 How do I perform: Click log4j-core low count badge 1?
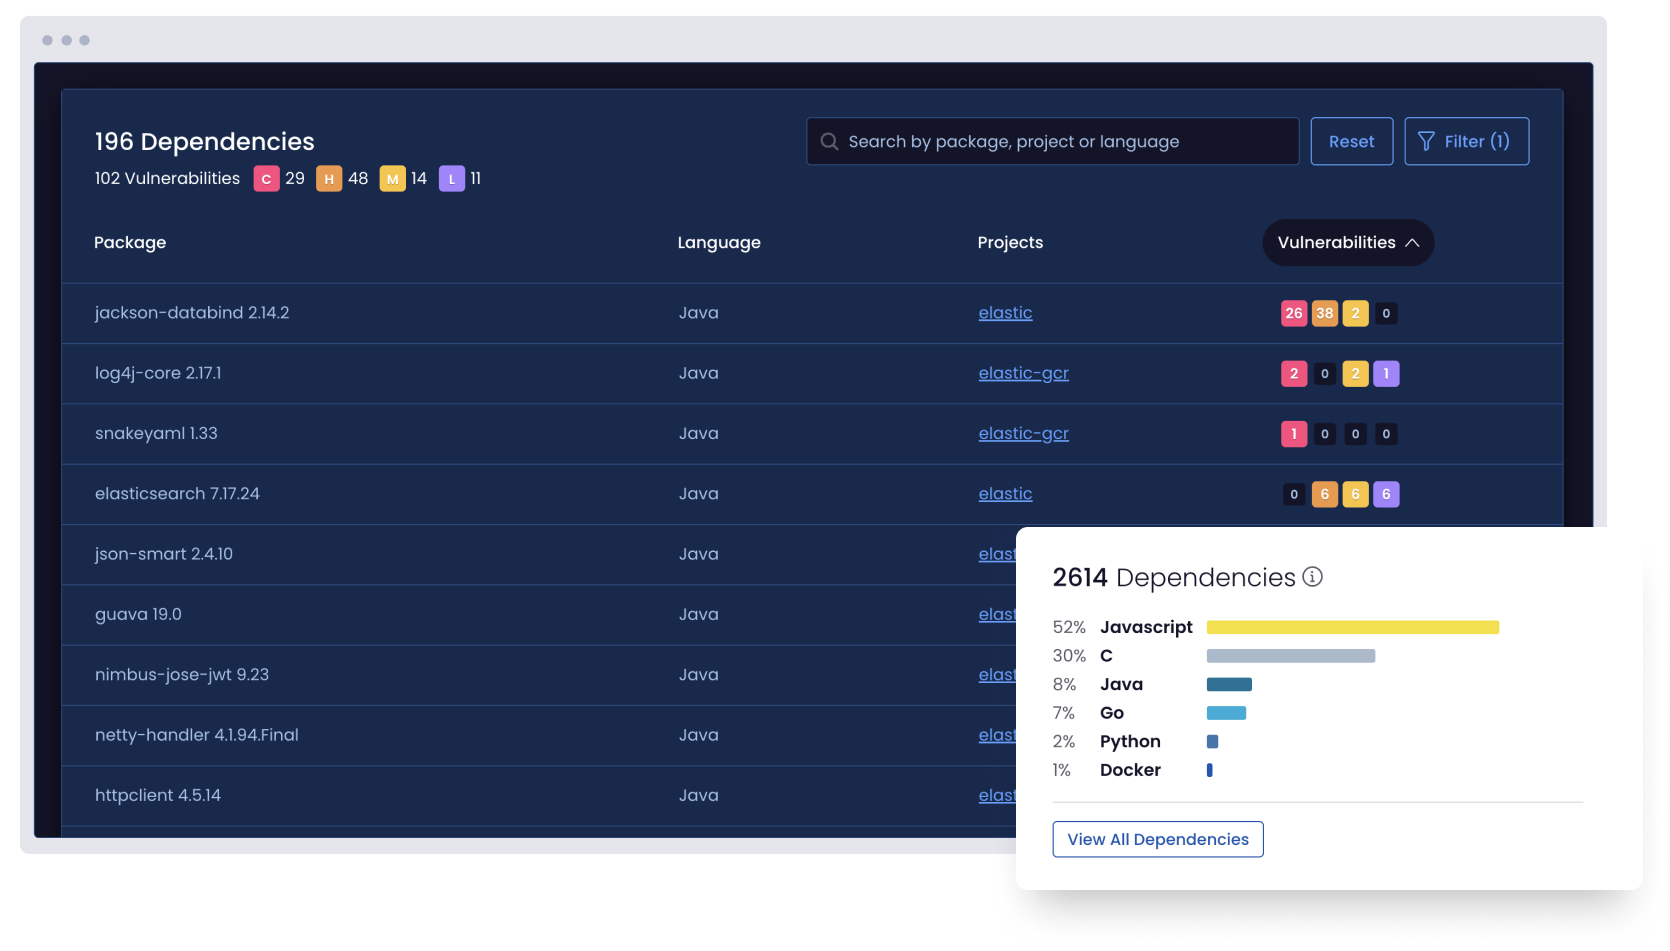point(1386,374)
